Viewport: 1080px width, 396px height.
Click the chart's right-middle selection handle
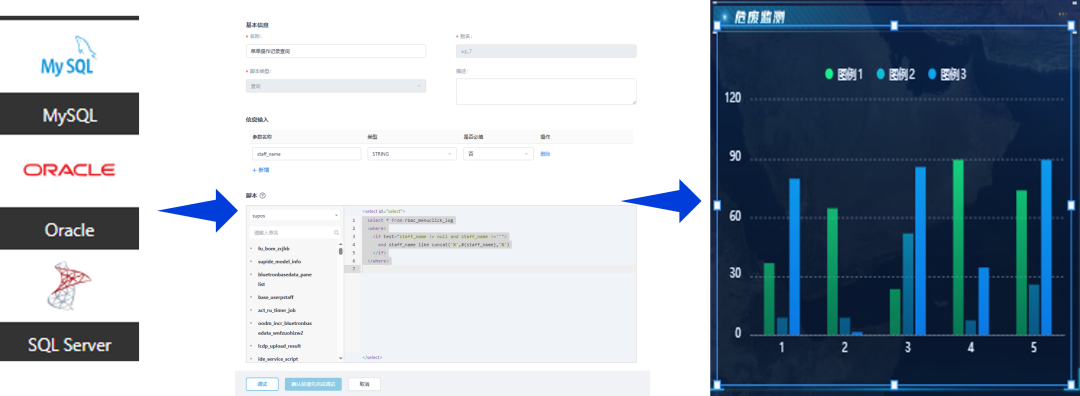point(1070,205)
